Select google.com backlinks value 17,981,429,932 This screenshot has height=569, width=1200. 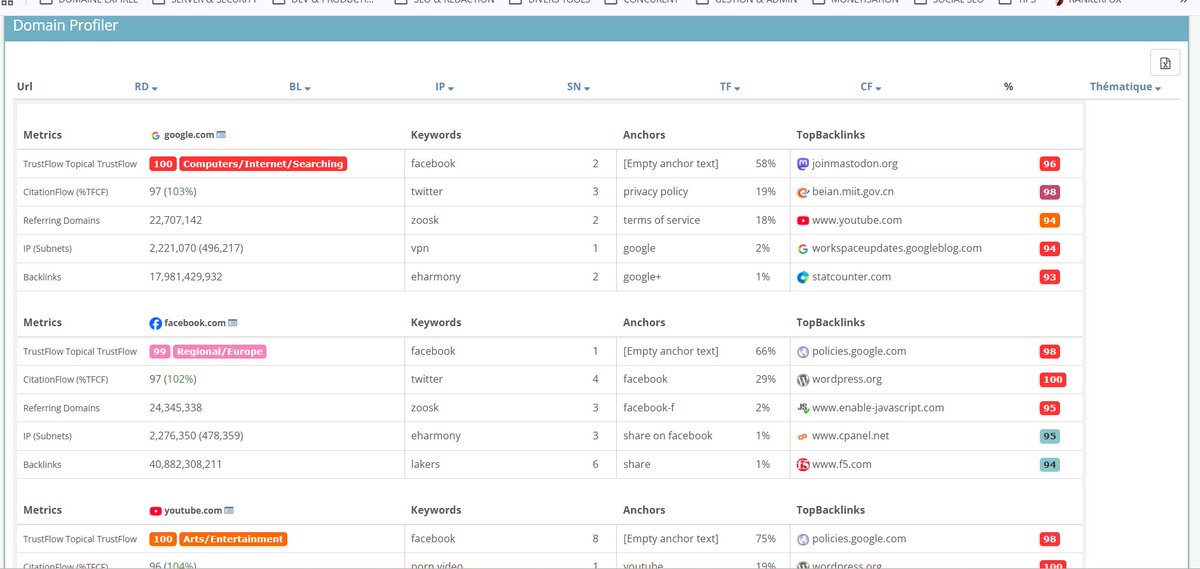[x=186, y=276]
